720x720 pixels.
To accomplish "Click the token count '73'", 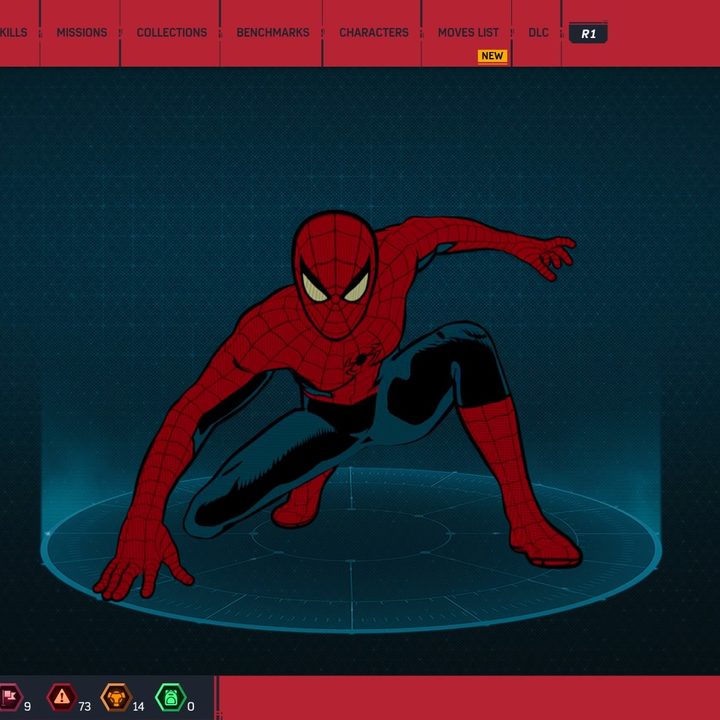I will (84, 706).
